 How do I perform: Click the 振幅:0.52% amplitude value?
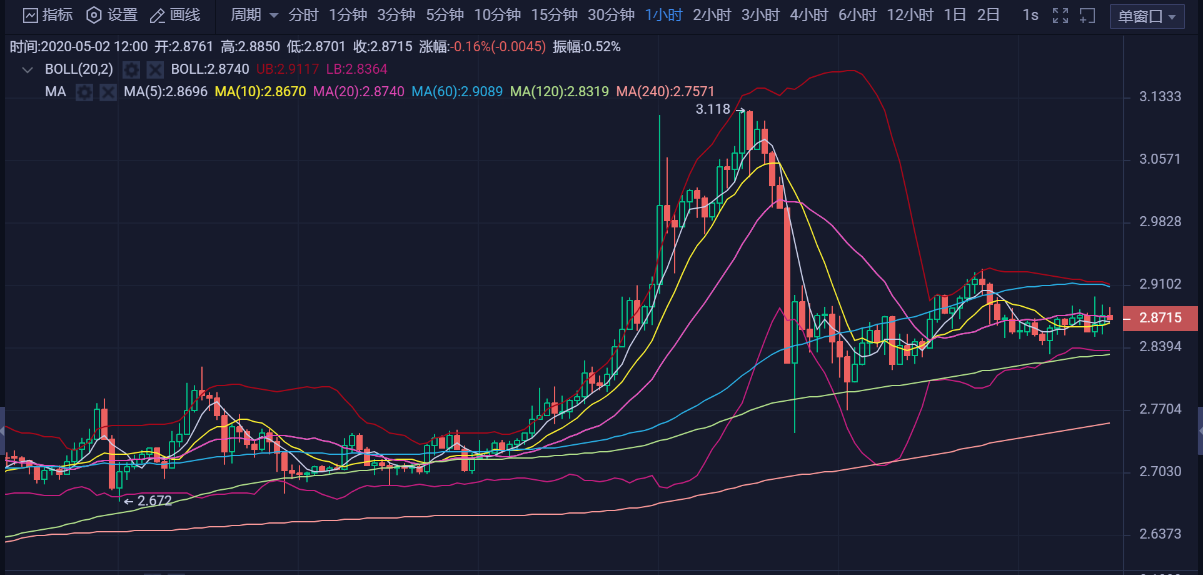pos(587,47)
